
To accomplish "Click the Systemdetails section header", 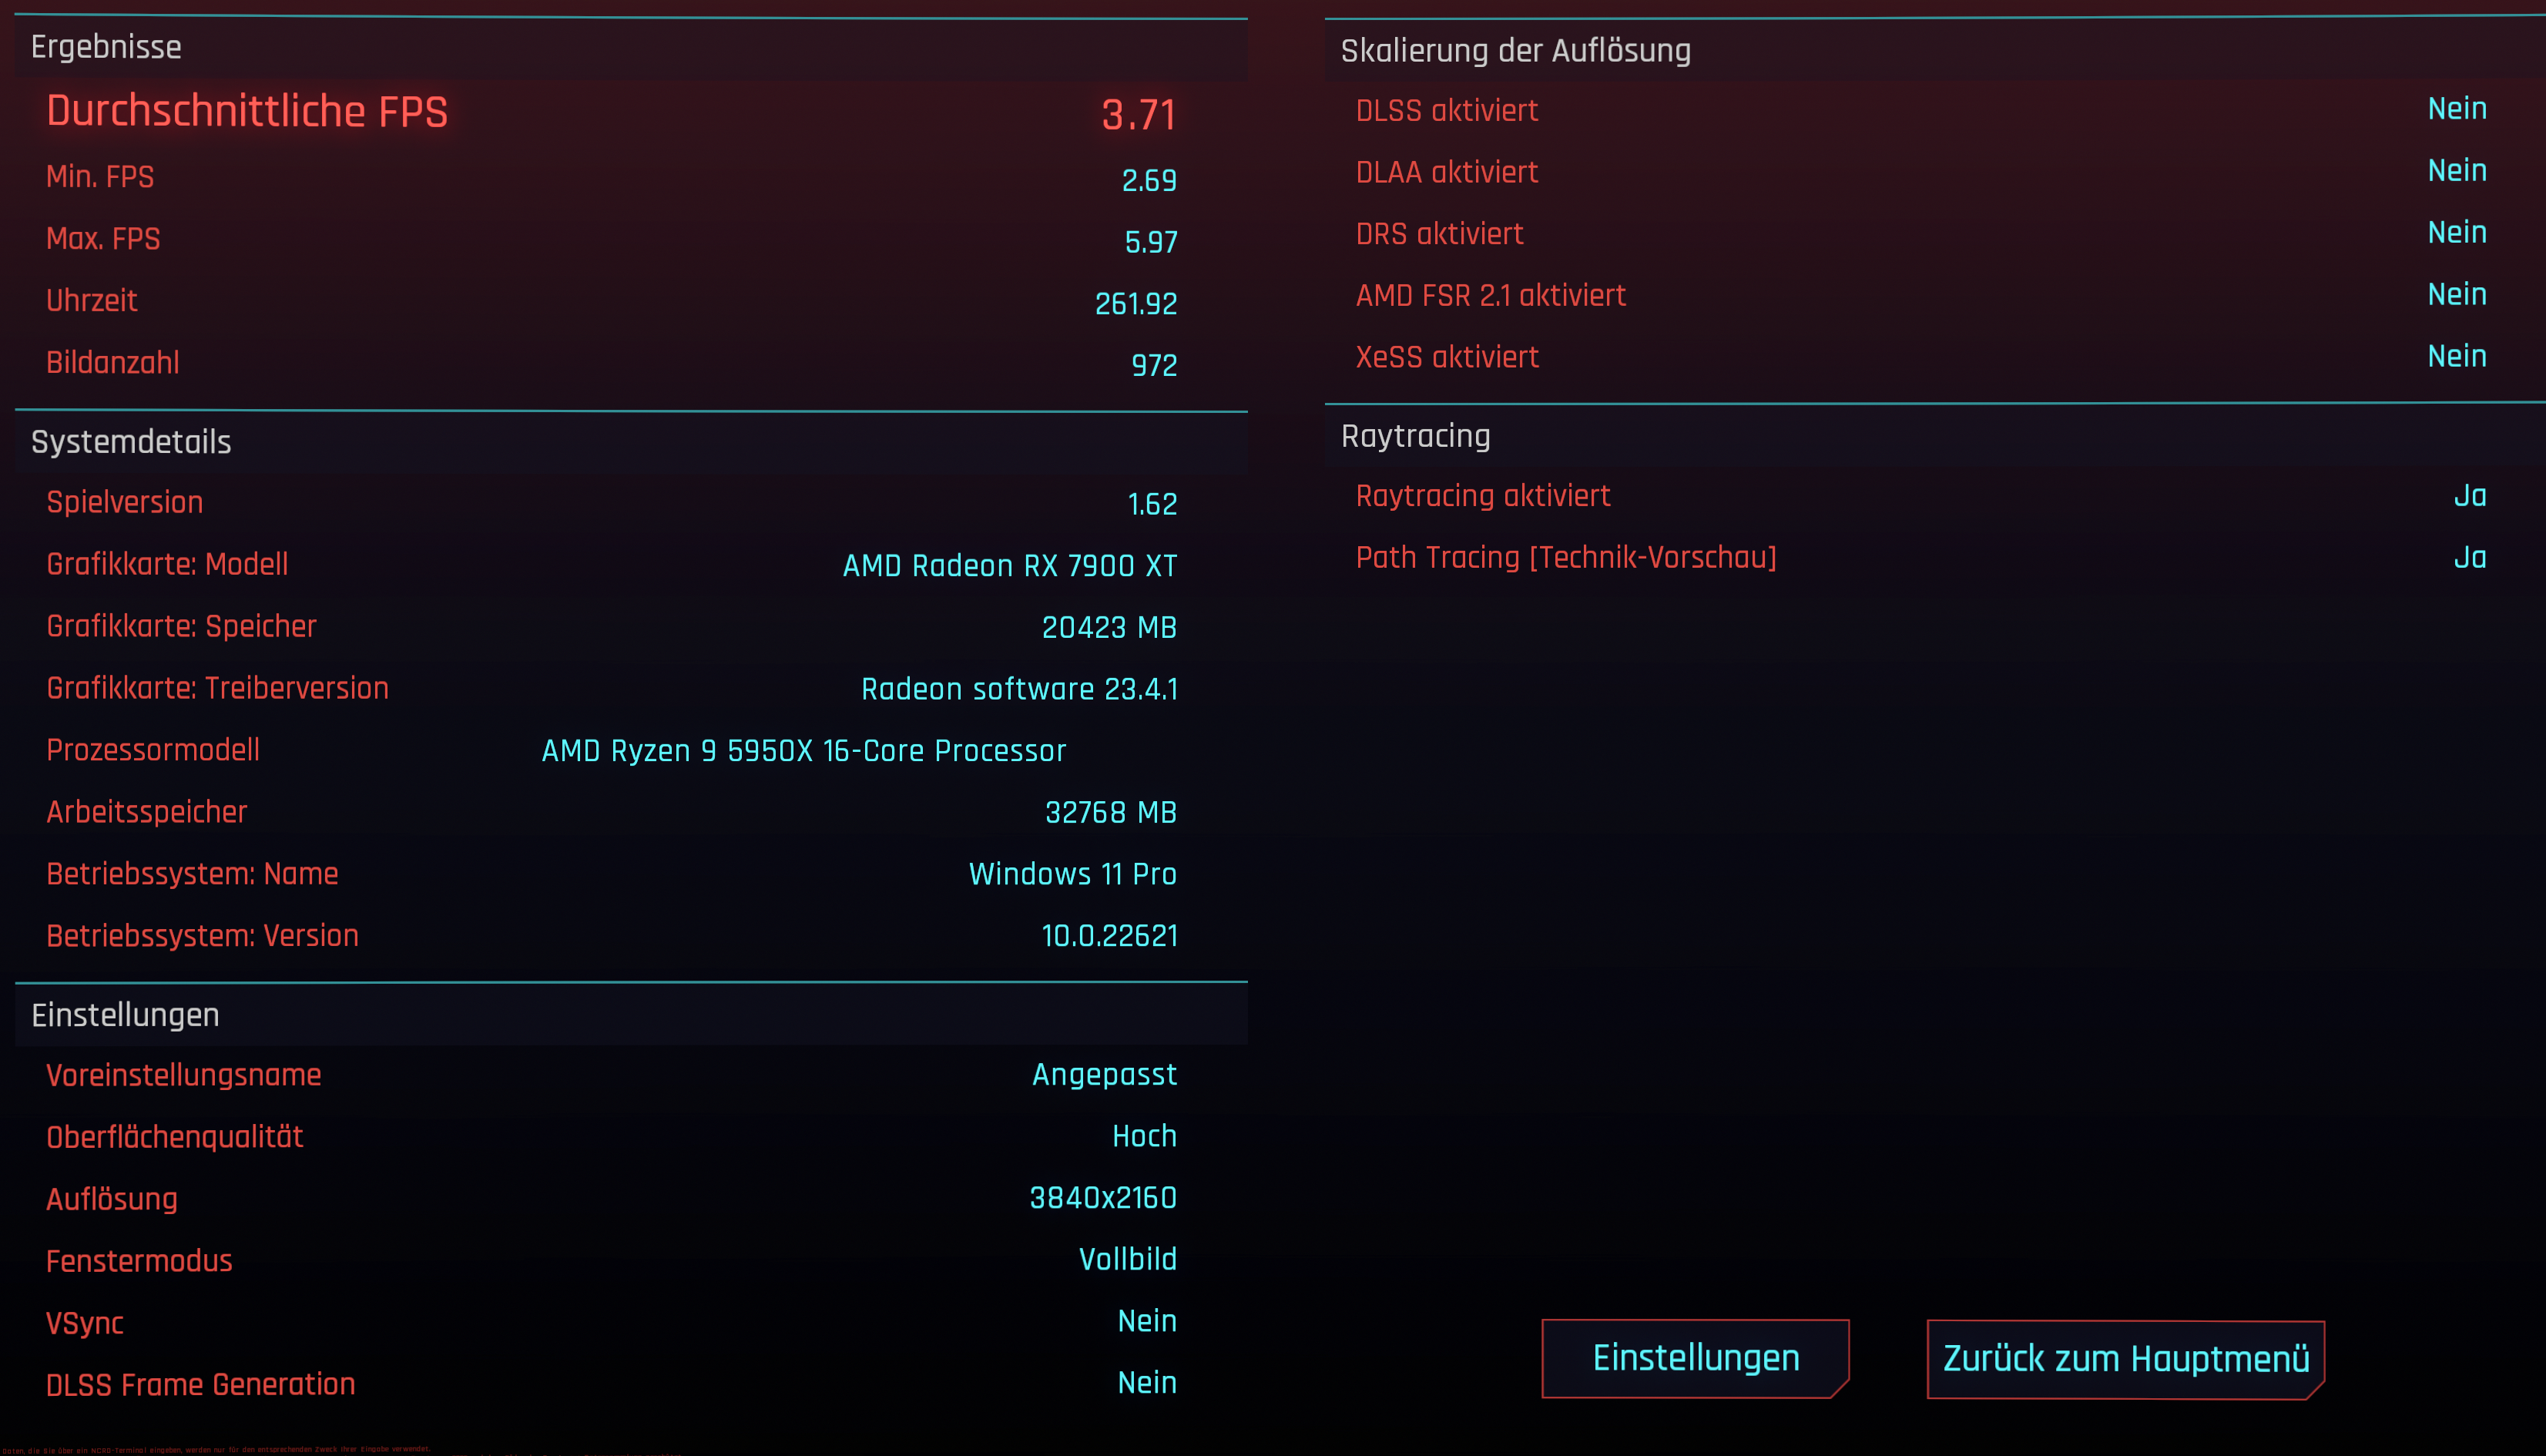I will 131,442.
